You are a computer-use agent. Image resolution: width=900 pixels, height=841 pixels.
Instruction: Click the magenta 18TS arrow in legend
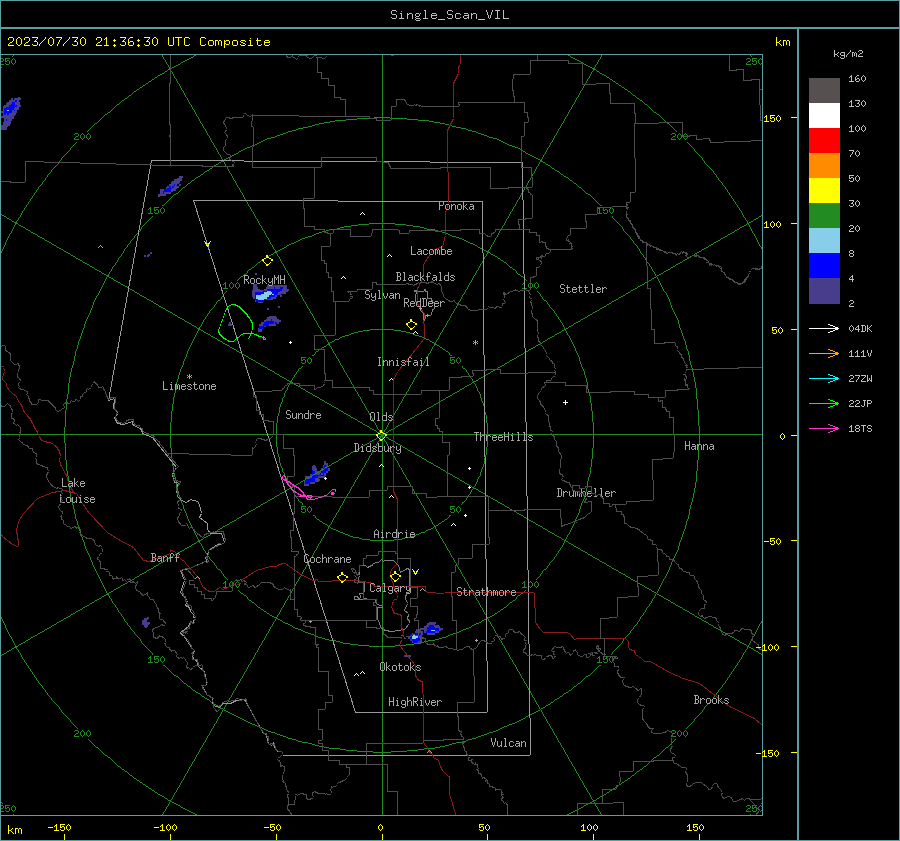pos(824,428)
